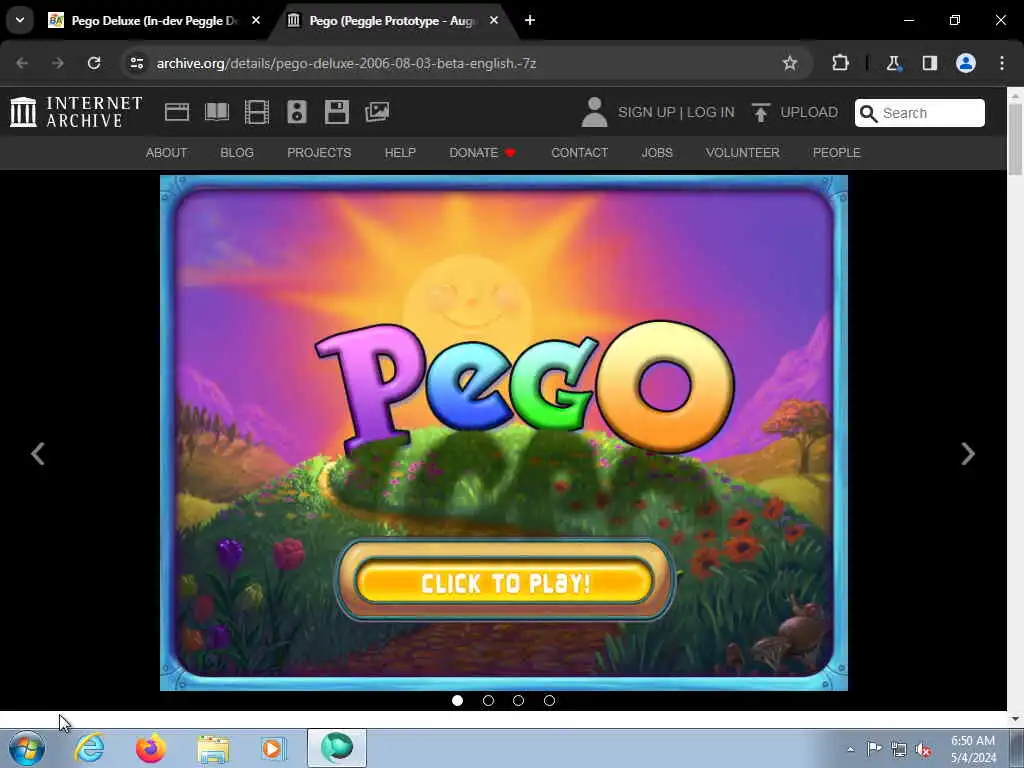Screen dimensions: 1024x768
Task: Open the Video film icon
Action: click(257, 112)
